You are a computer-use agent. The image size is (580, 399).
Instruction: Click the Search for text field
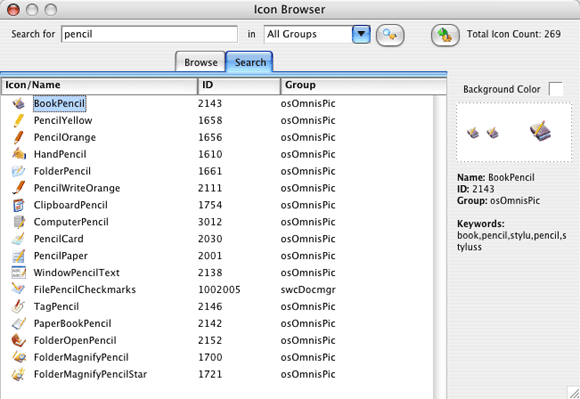pyautogui.click(x=149, y=34)
